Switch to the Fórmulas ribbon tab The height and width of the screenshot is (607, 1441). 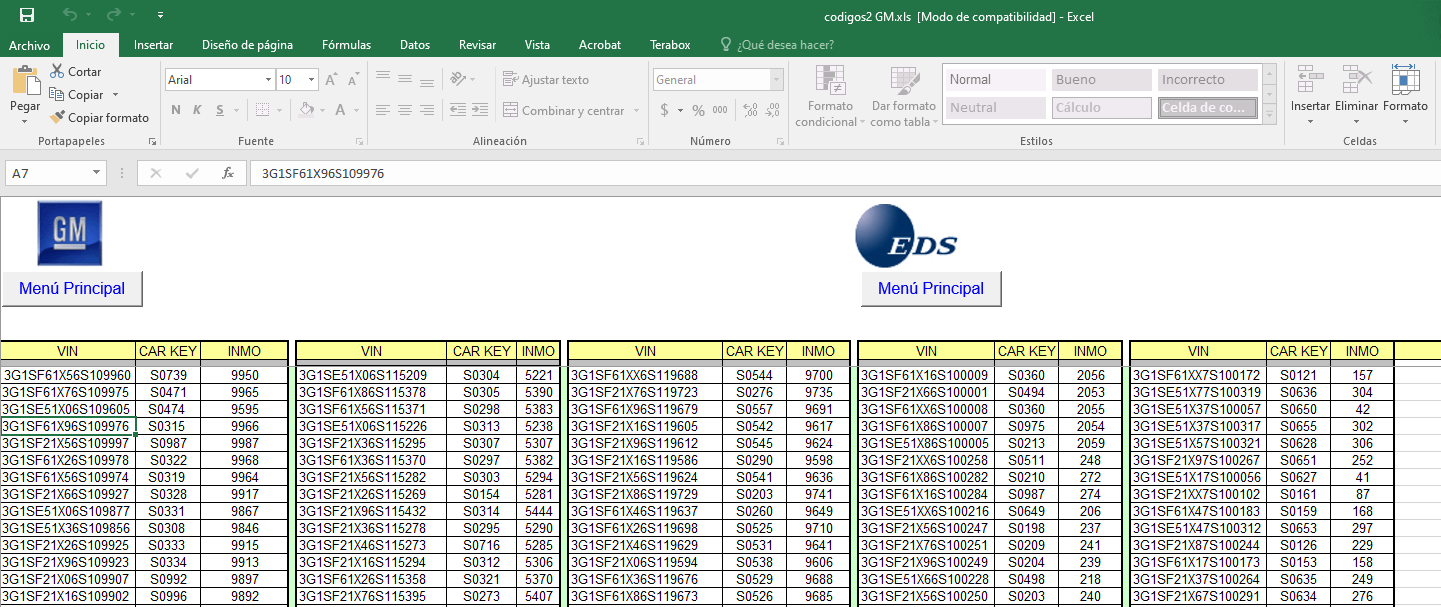346,45
